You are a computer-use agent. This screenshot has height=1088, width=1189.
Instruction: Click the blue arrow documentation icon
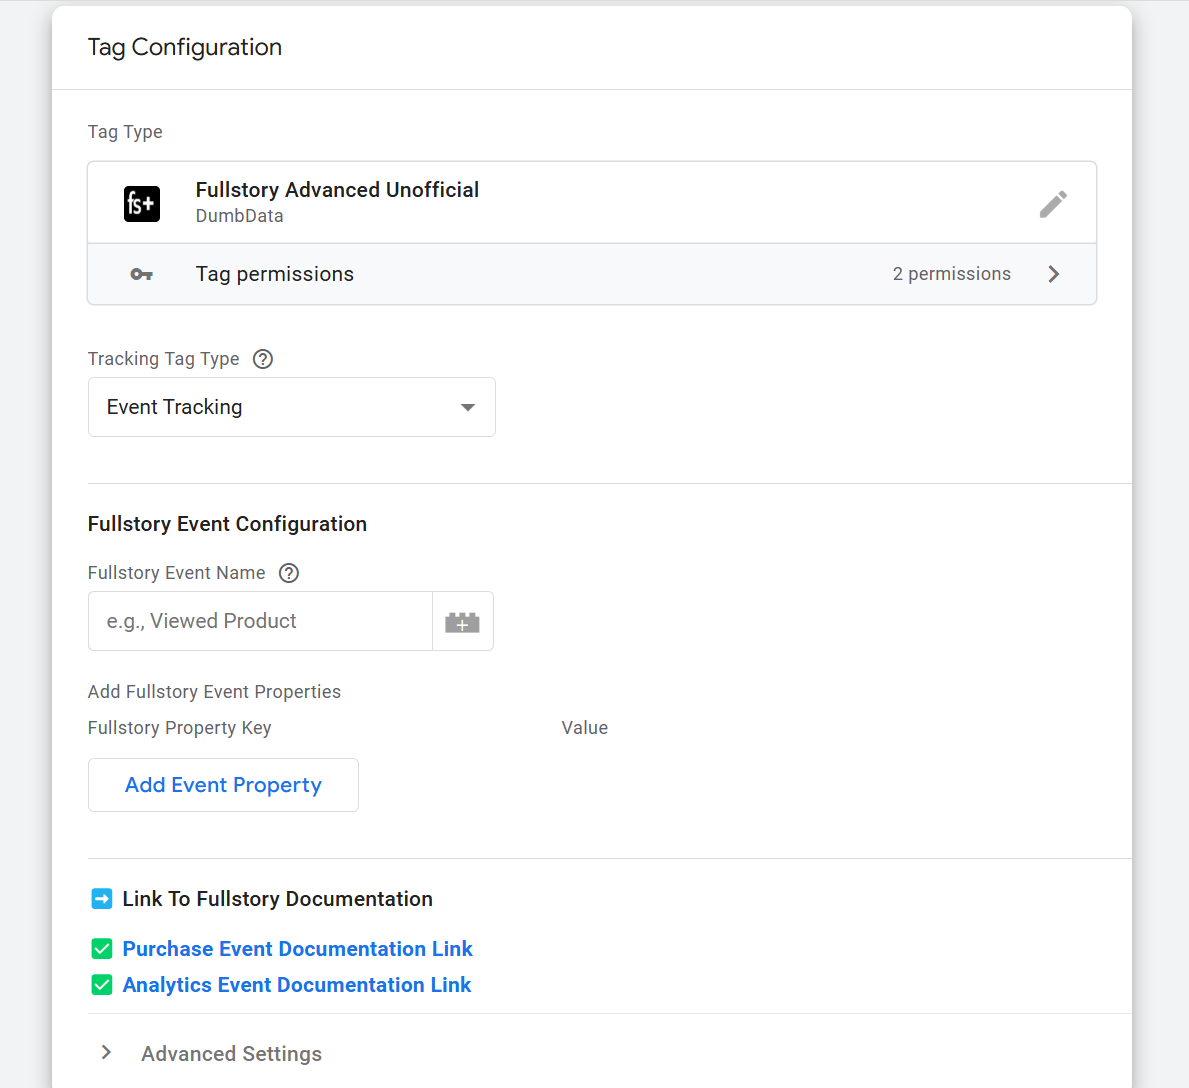(x=101, y=898)
